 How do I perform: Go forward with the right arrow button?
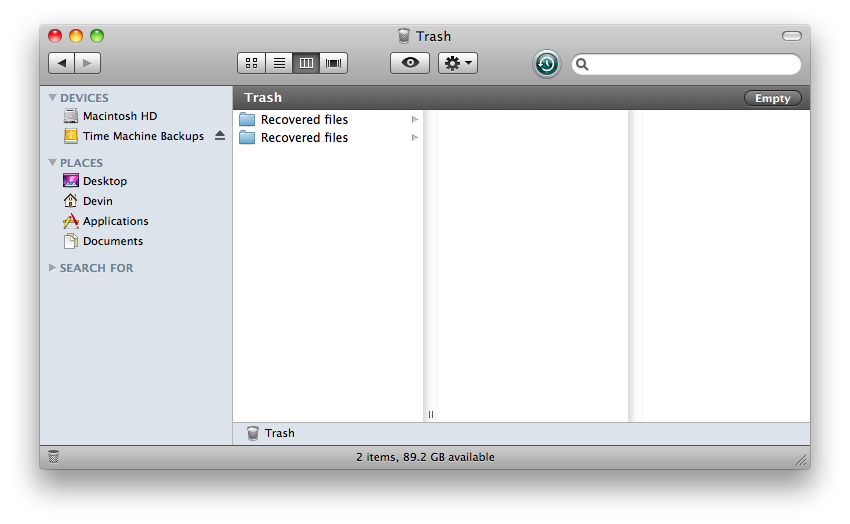pos(87,63)
